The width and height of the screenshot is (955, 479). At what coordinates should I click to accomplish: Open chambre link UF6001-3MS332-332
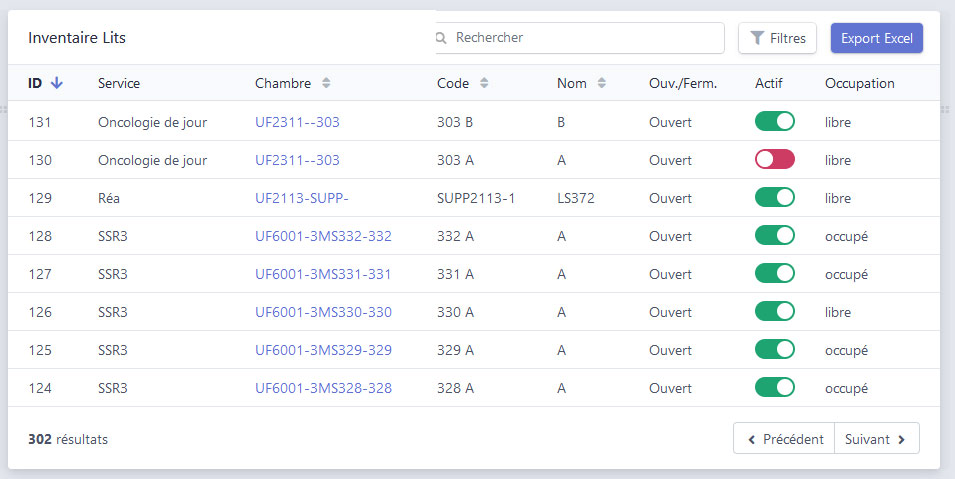coord(323,236)
